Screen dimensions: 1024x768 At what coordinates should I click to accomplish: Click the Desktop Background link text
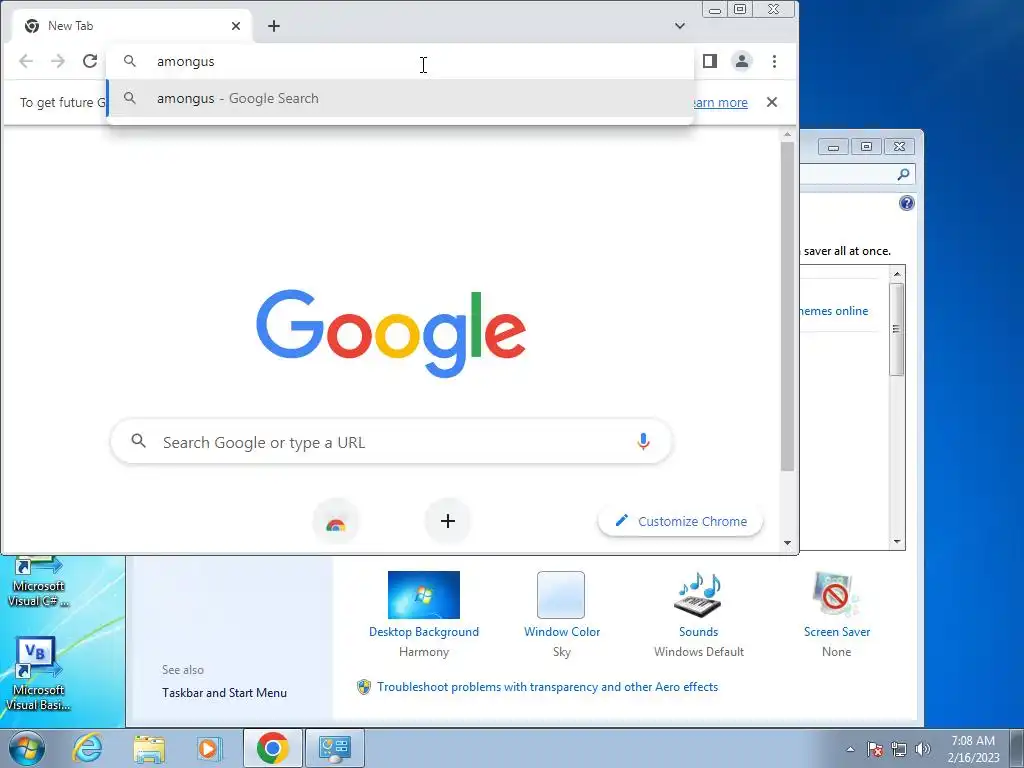tap(424, 632)
